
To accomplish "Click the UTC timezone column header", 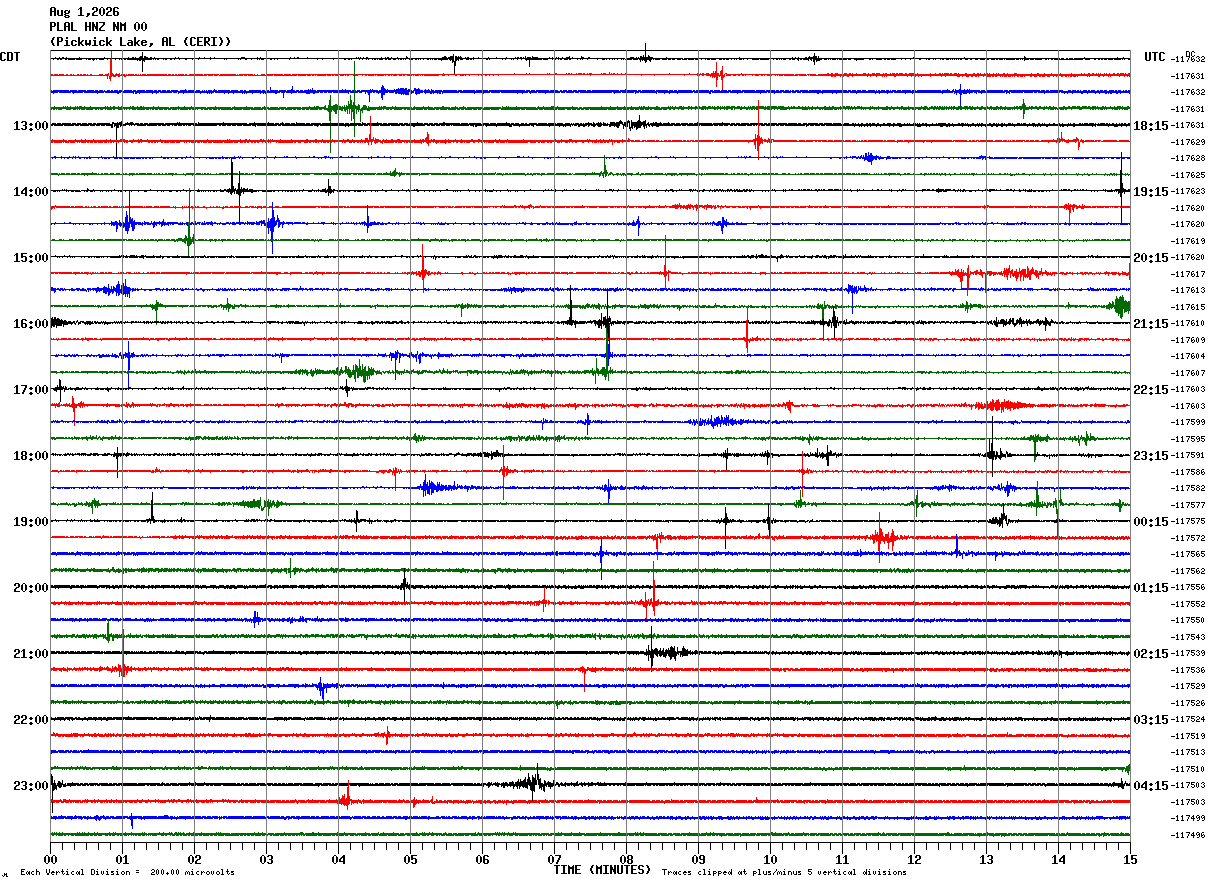I will pos(1155,57).
